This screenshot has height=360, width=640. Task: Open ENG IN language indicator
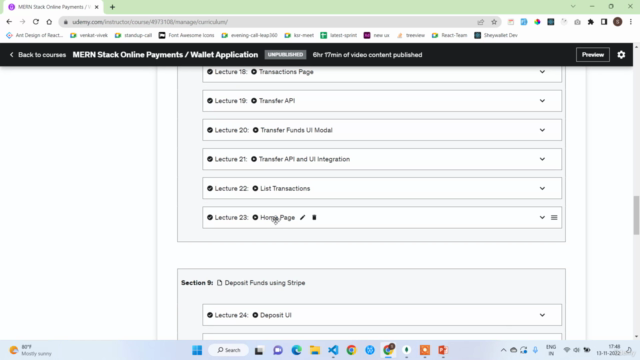pyautogui.click(x=551, y=350)
